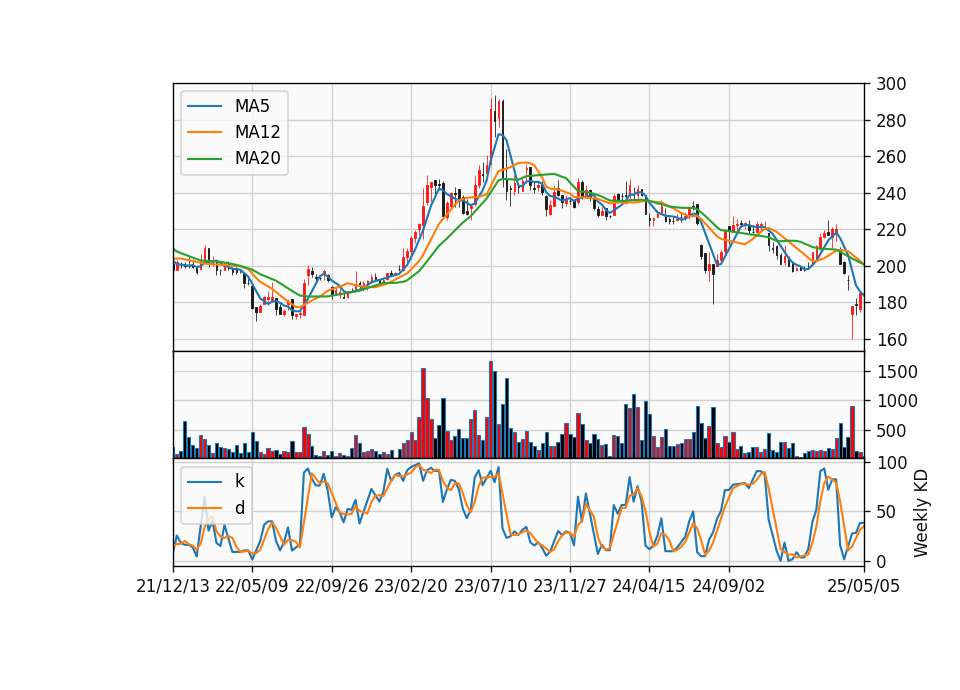This screenshot has width=960, height=690.
Task: Click the 200 price axis label
Action: tap(891, 266)
